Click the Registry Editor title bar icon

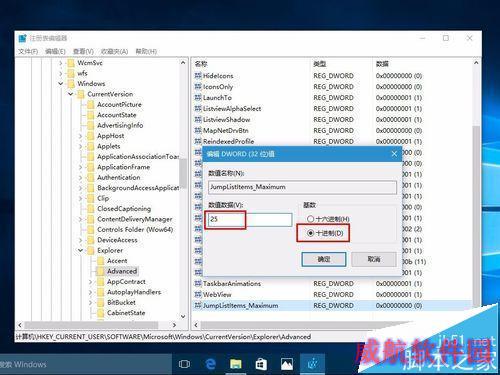coord(23,38)
